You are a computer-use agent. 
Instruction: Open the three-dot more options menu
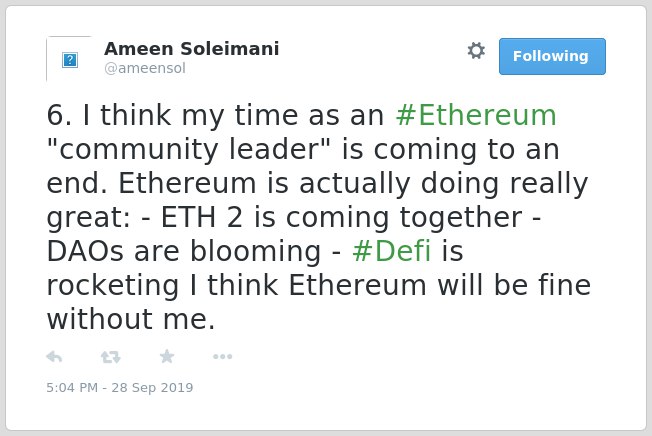(222, 356)
